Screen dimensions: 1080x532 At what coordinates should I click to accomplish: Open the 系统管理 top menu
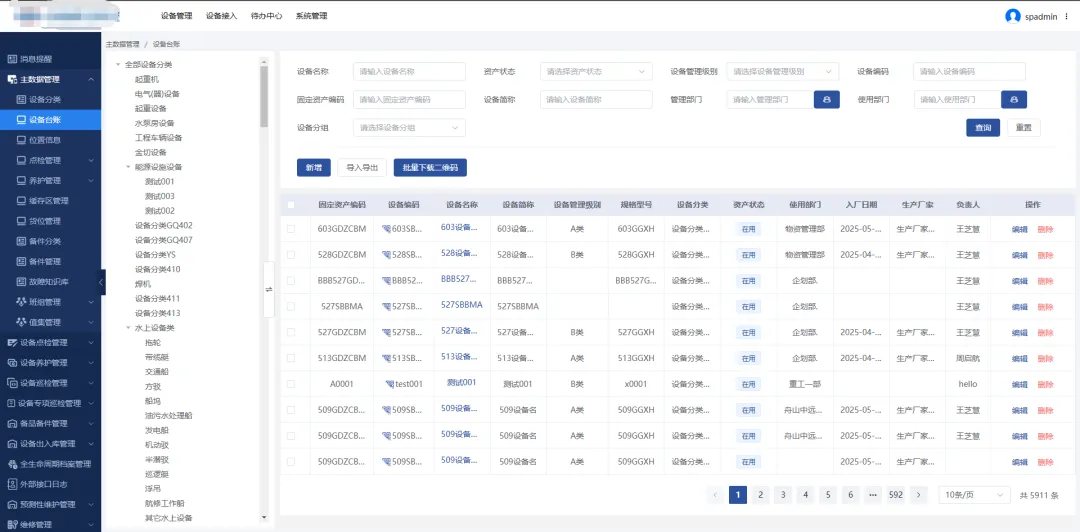[x=311, y=16]
